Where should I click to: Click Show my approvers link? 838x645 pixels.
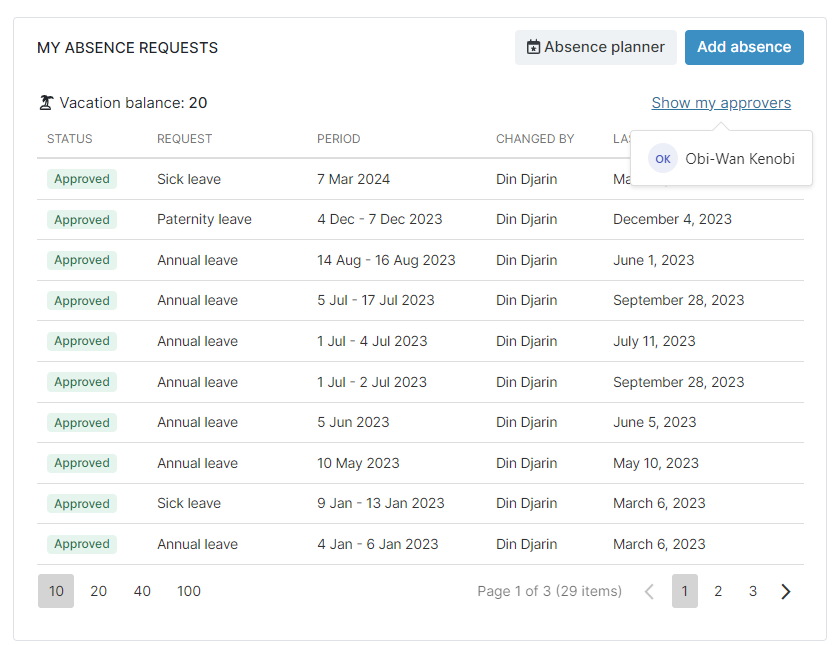[720, 103]
